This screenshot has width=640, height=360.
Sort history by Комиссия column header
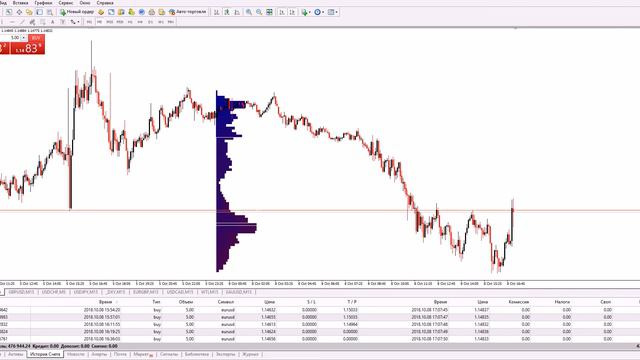pyautogui.click(x=519, y=302)
